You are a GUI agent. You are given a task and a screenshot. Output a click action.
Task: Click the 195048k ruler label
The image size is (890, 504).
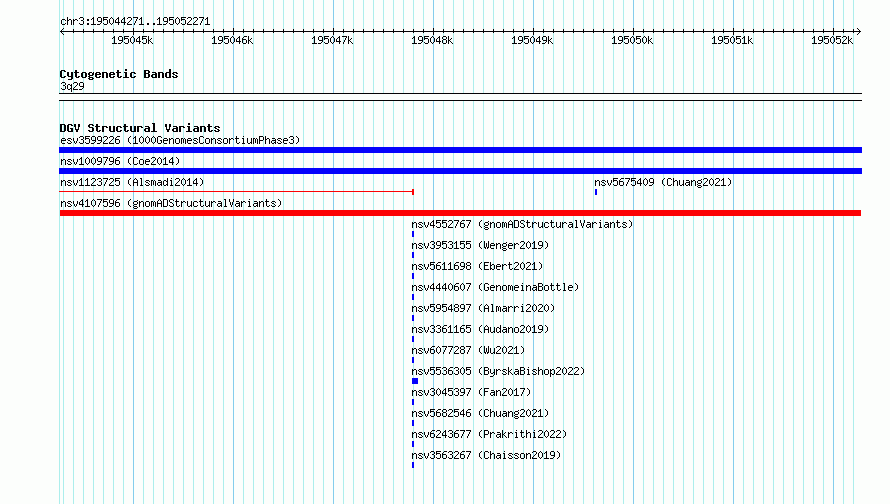point(432,40)
